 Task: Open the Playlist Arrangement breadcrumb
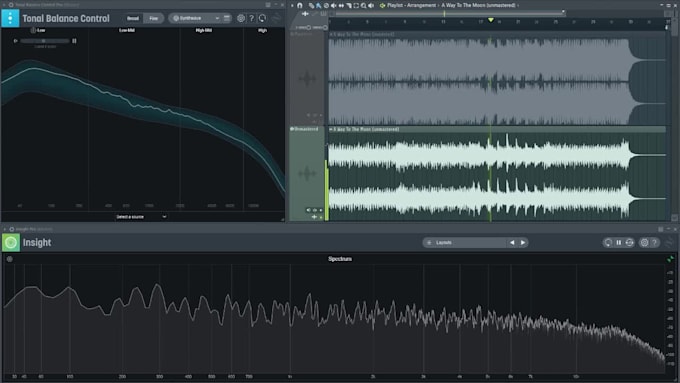pos(422,5)
